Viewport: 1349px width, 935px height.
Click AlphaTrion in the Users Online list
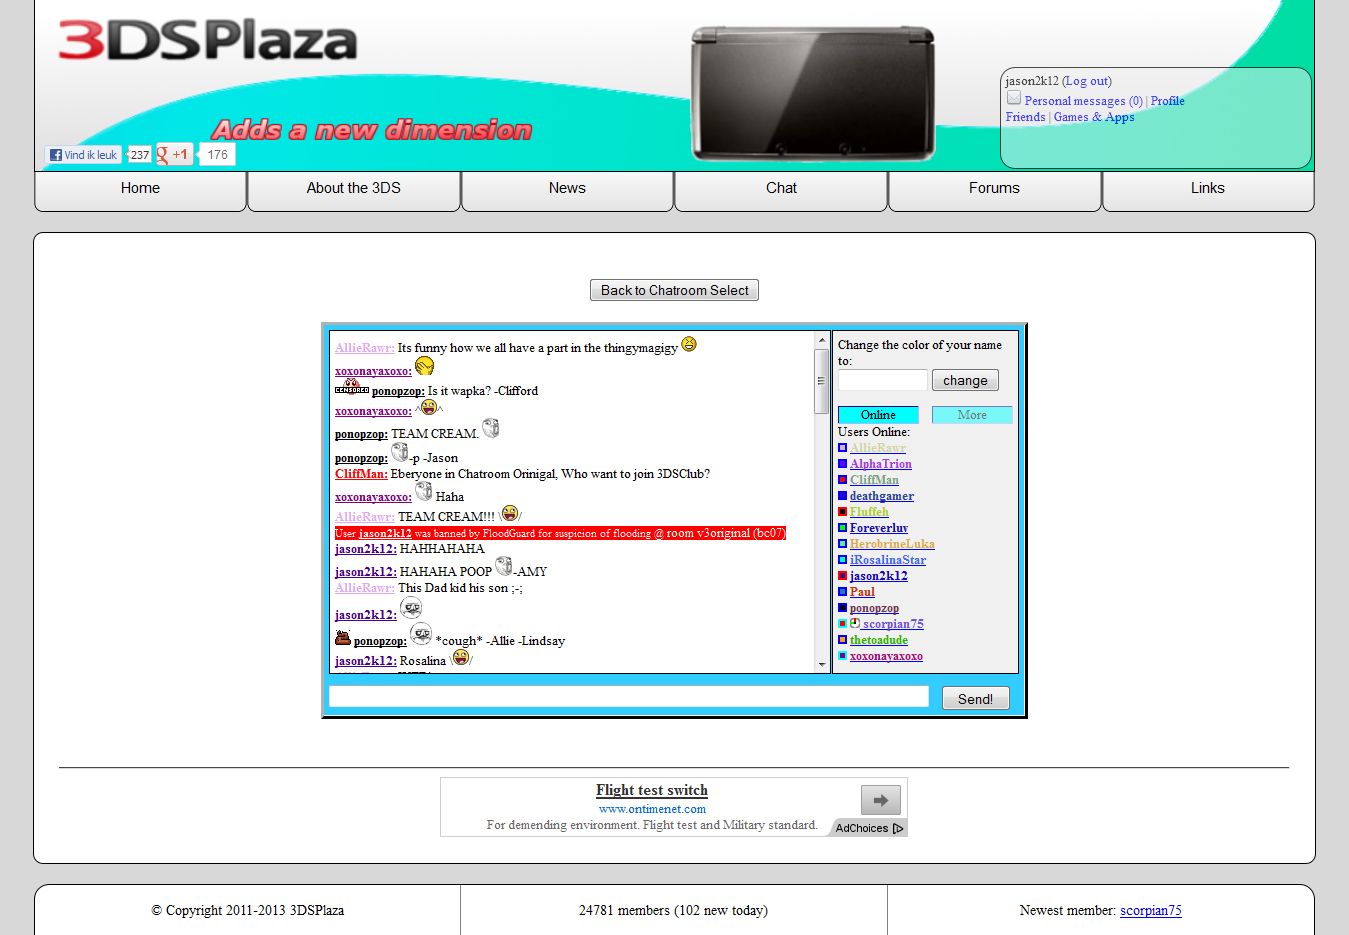(881, 464)
